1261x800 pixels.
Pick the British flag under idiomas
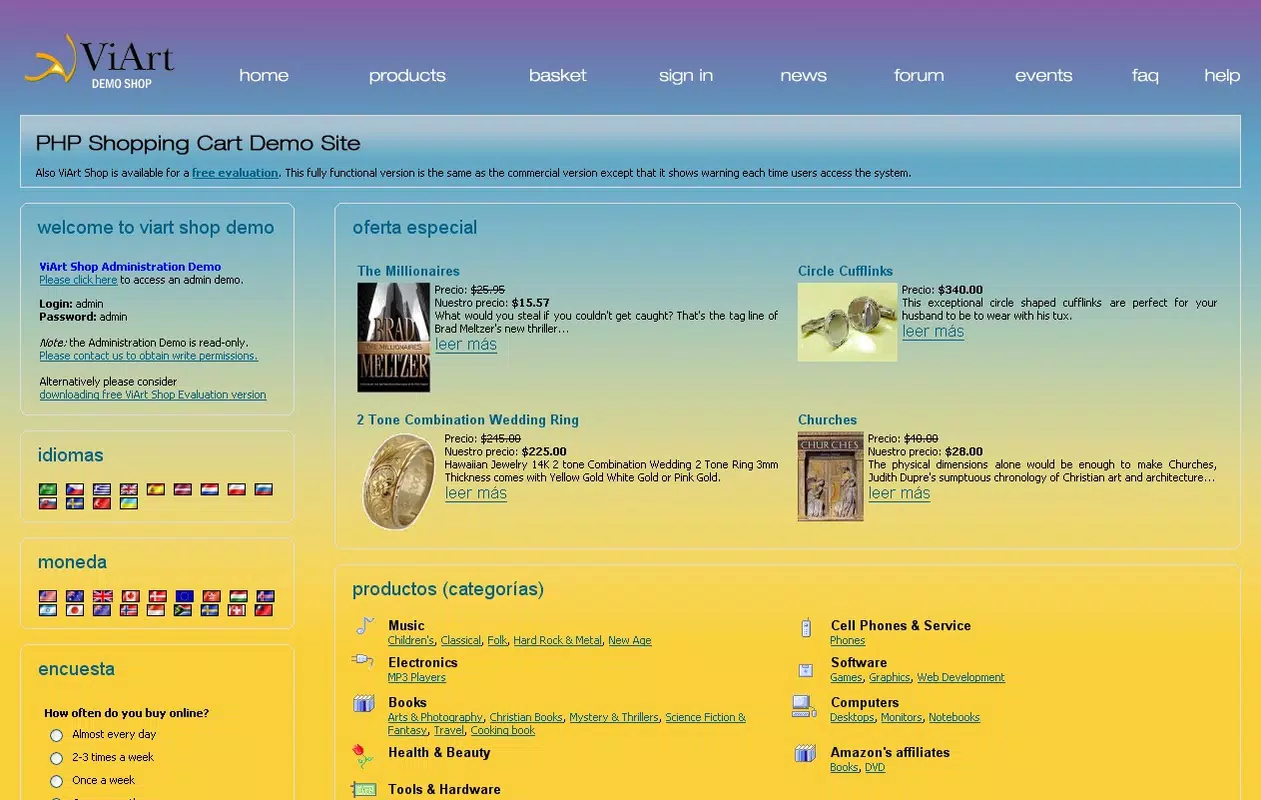[129, 489]
